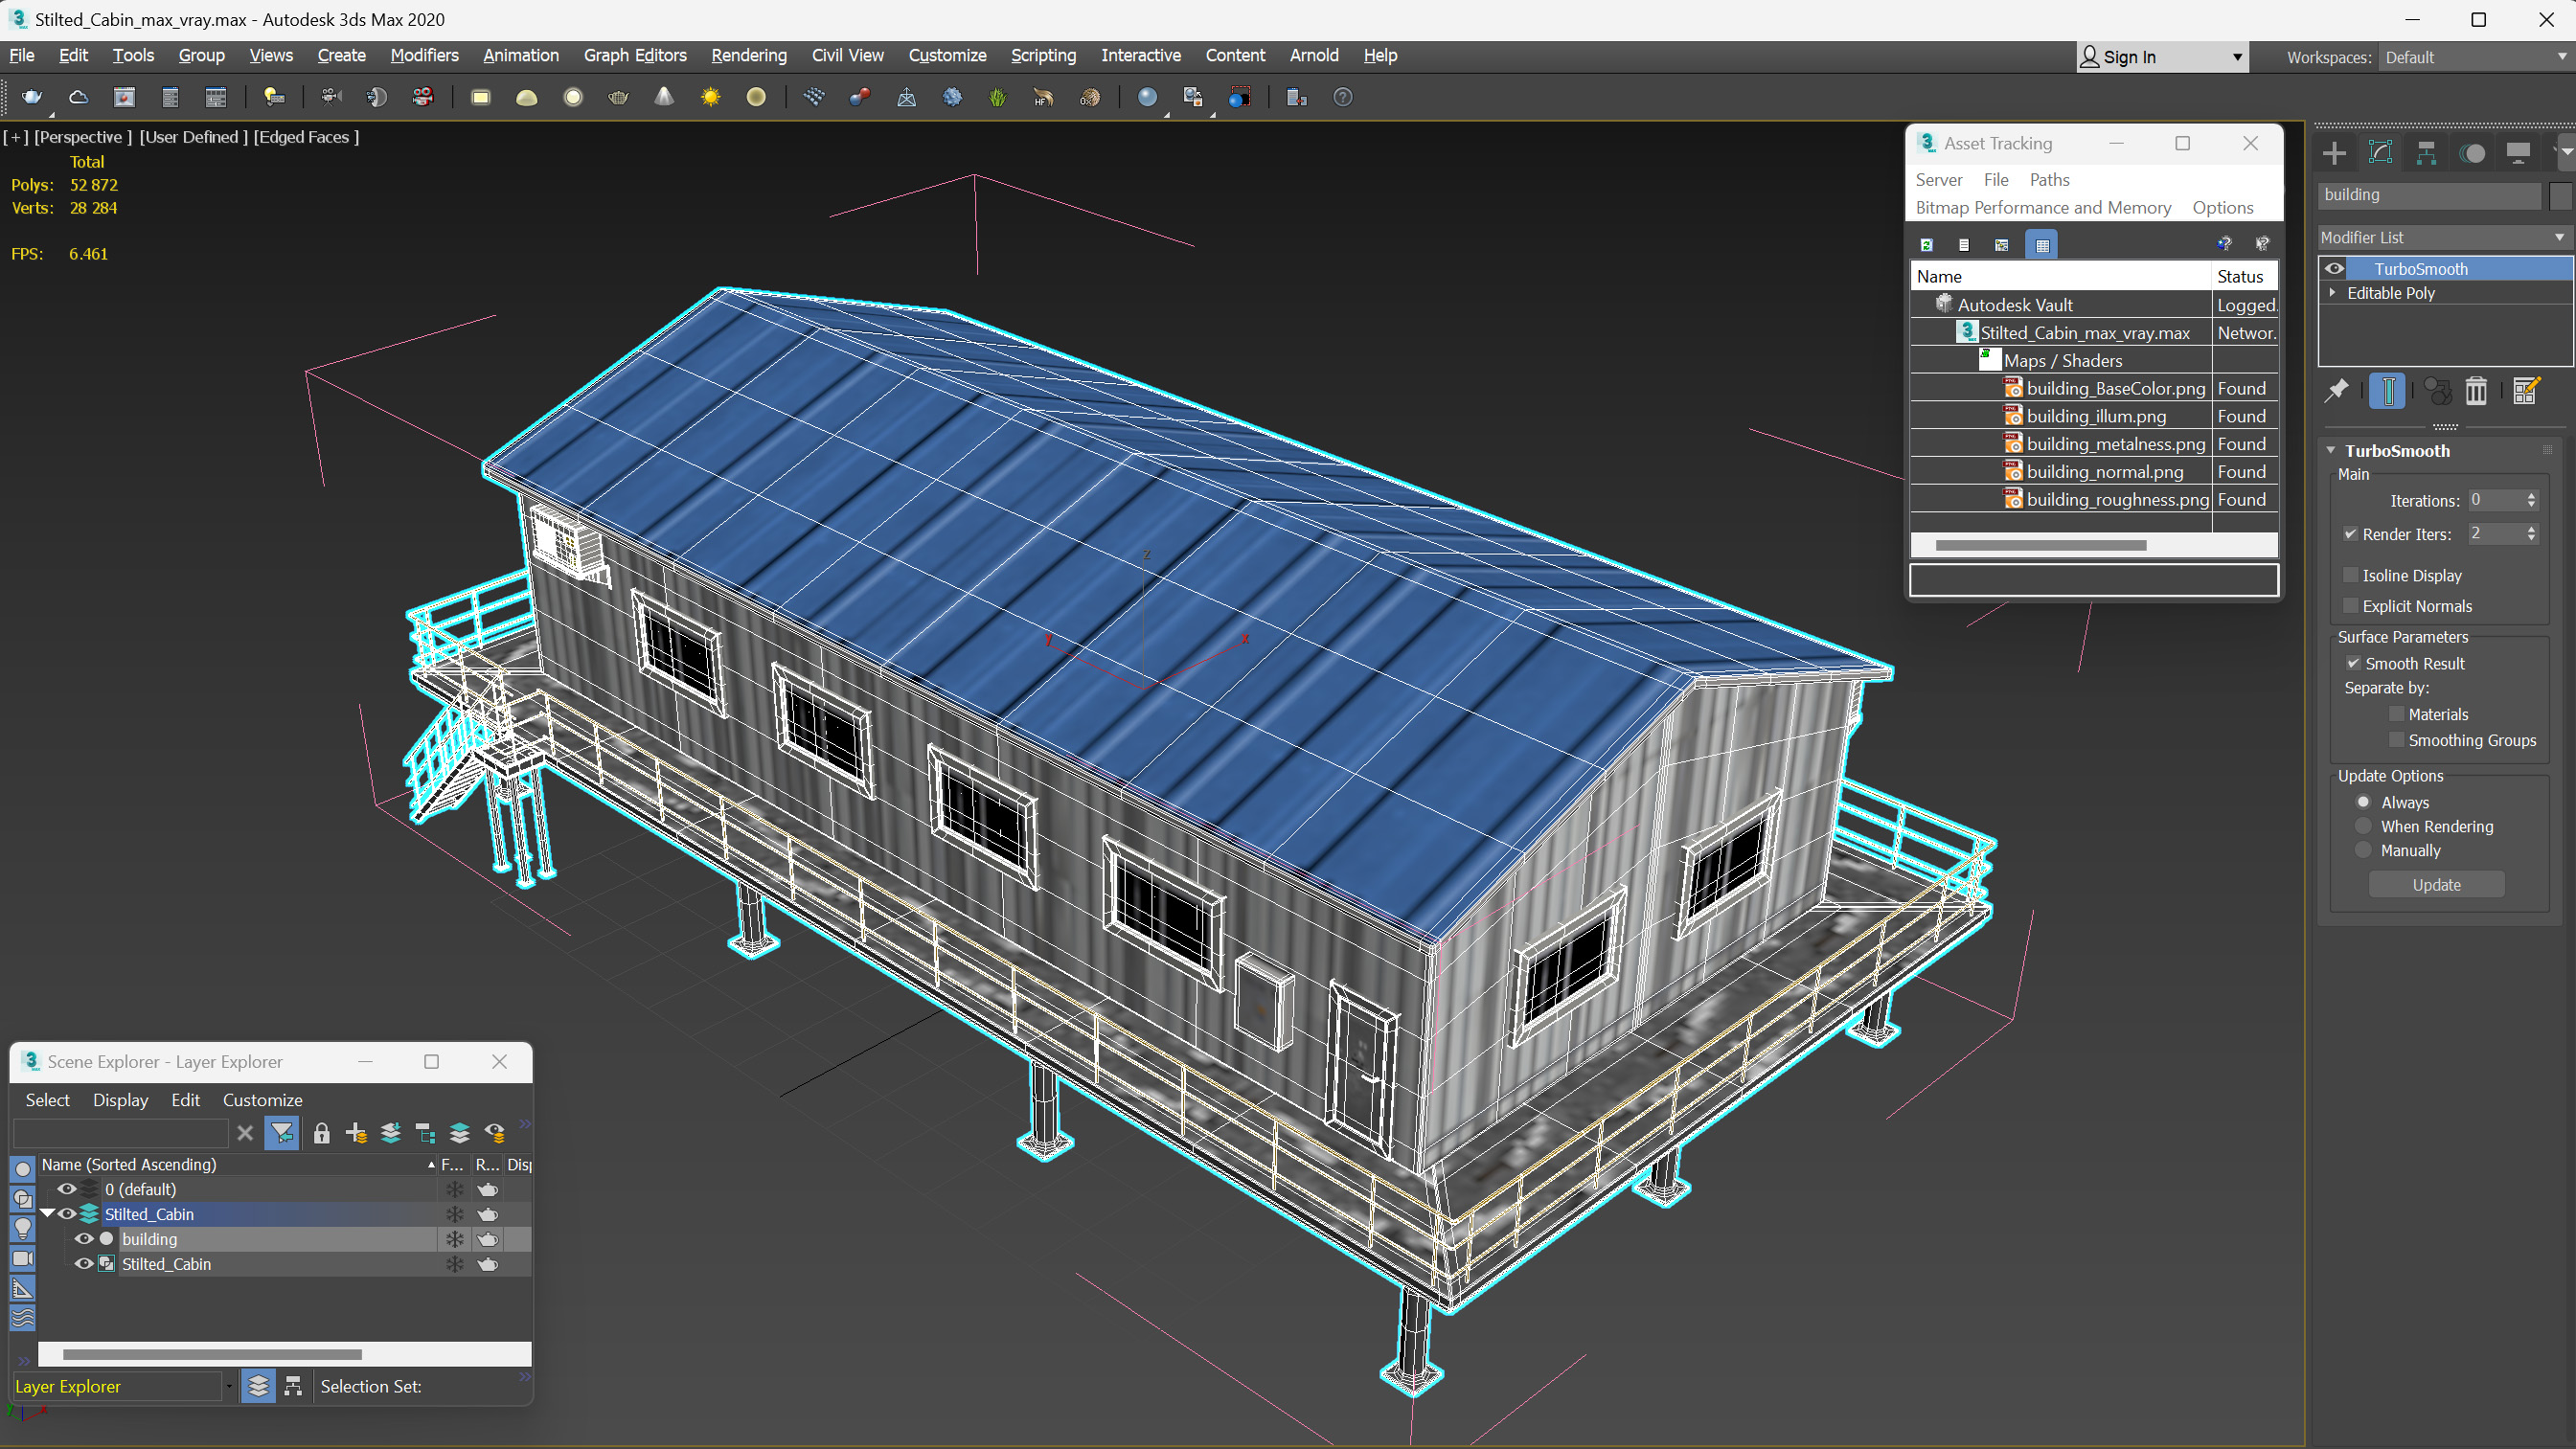Screen dimensions: 2576x1449
Task: Enable Isoline Display checkbox
Action: click(x=2351, y=575)
